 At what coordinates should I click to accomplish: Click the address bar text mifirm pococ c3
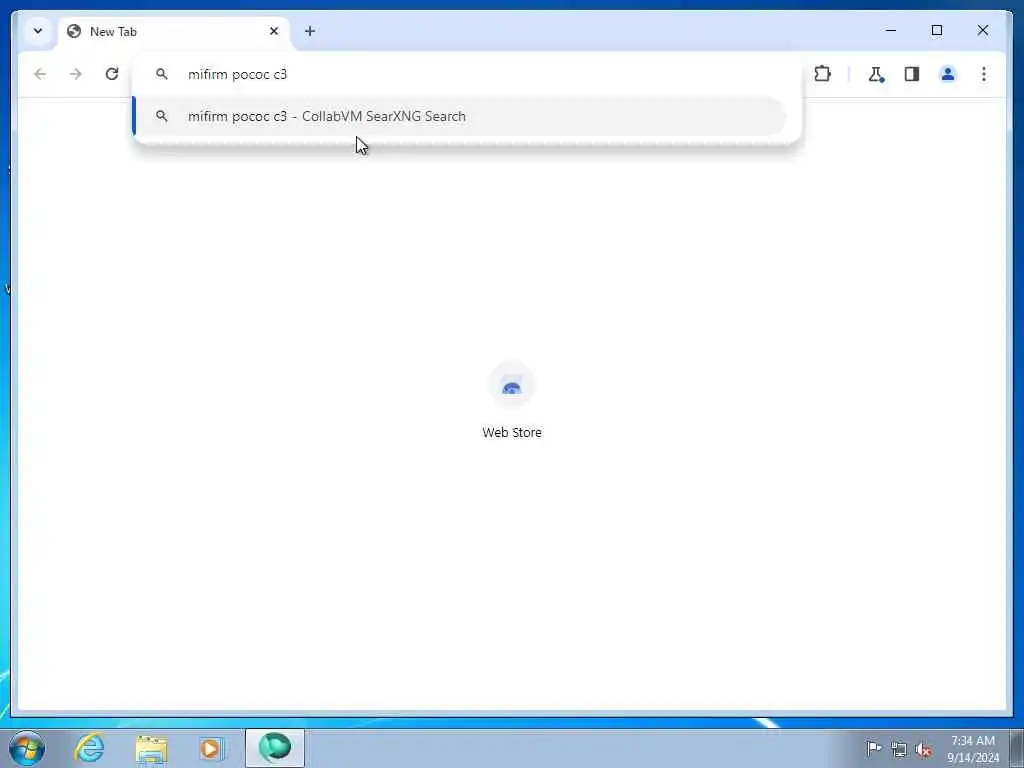click(237, 74)
